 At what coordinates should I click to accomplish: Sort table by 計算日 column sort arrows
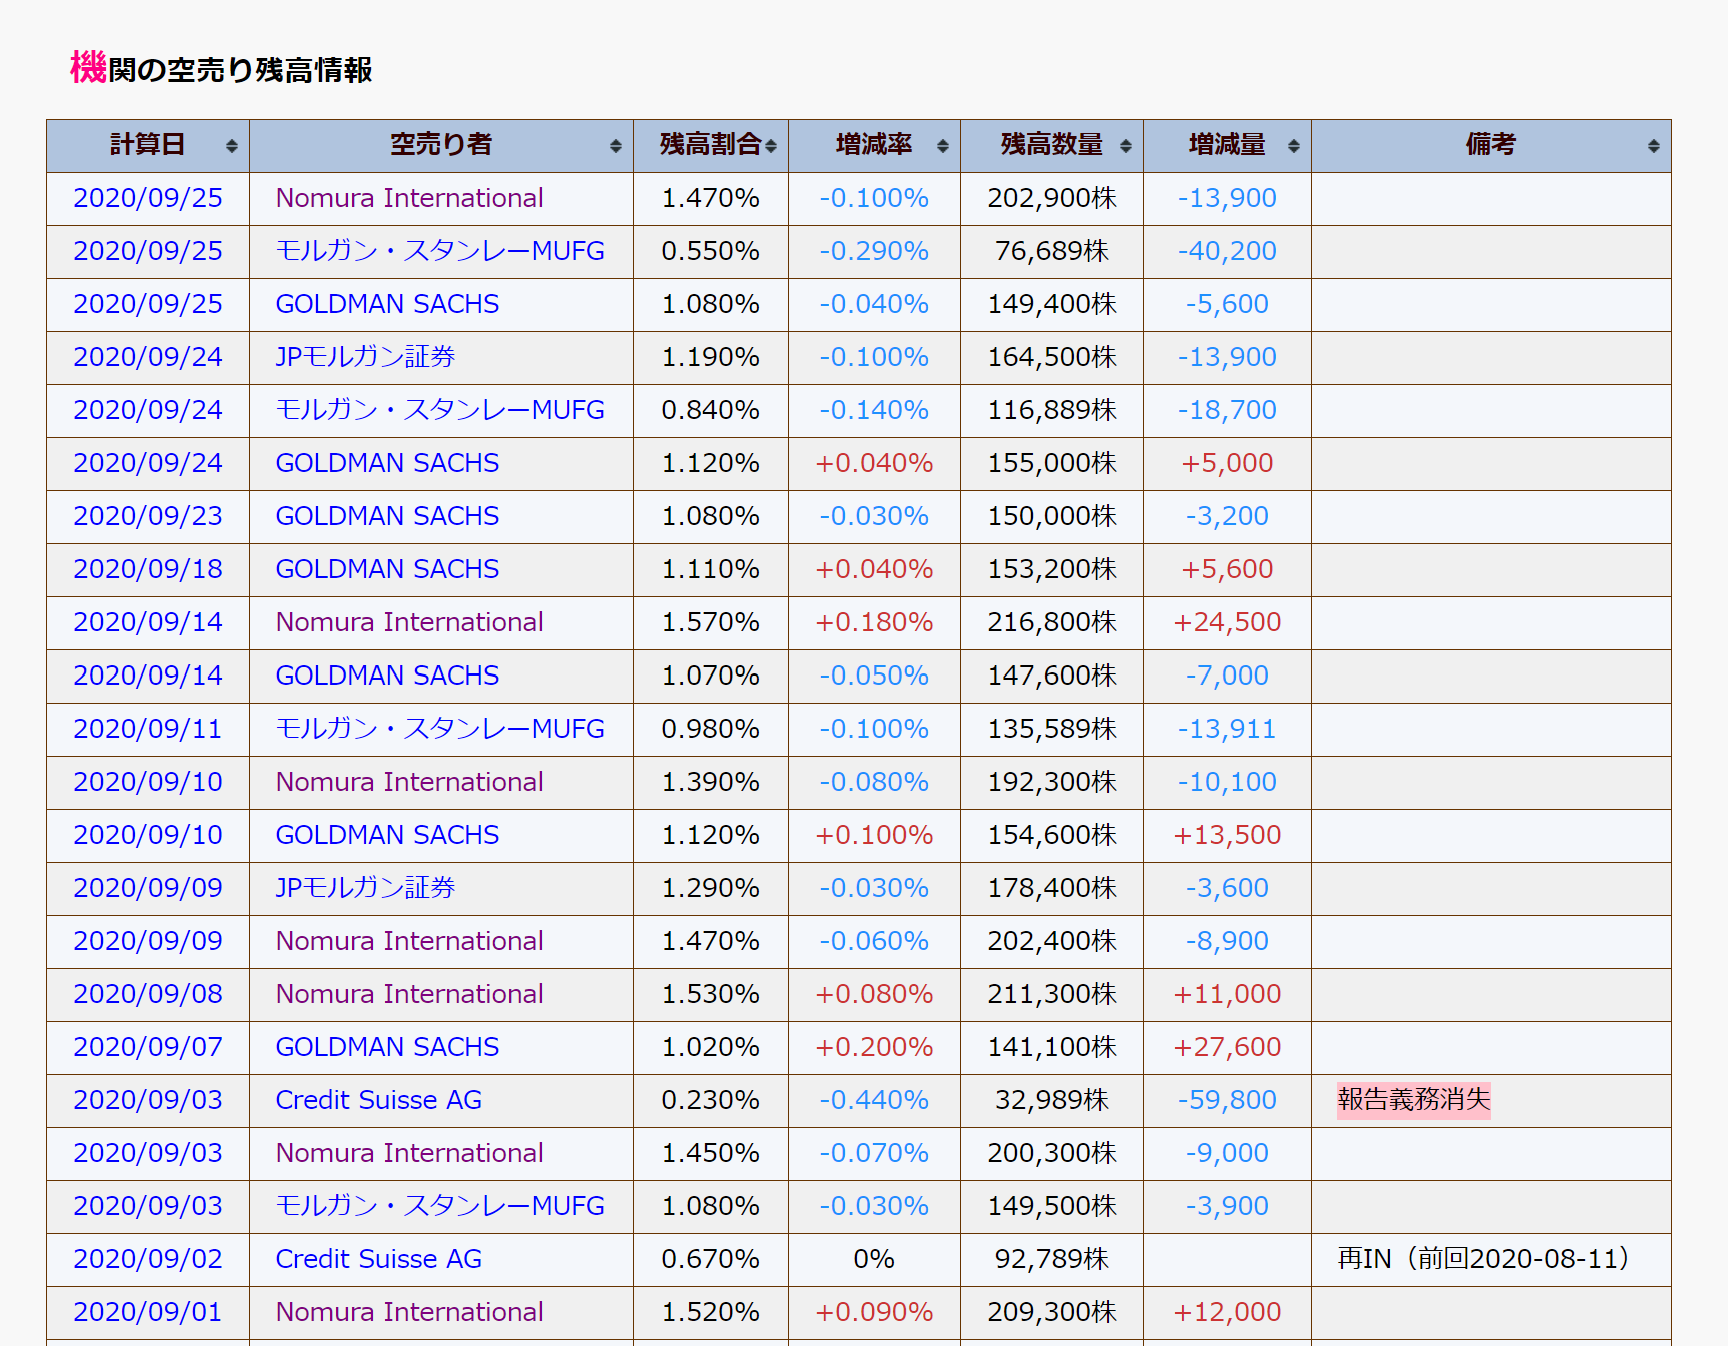(231, 146)
